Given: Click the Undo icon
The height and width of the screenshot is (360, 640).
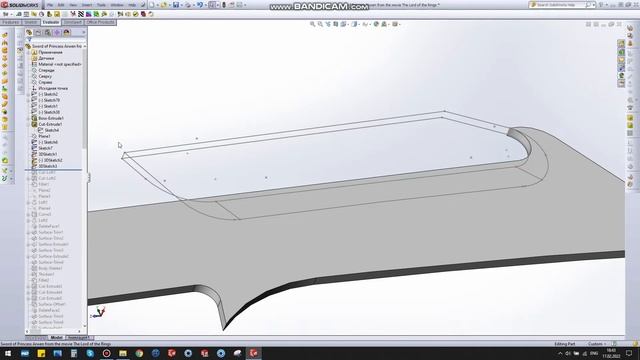Looking at the screenshot, I should pos(200,5).
